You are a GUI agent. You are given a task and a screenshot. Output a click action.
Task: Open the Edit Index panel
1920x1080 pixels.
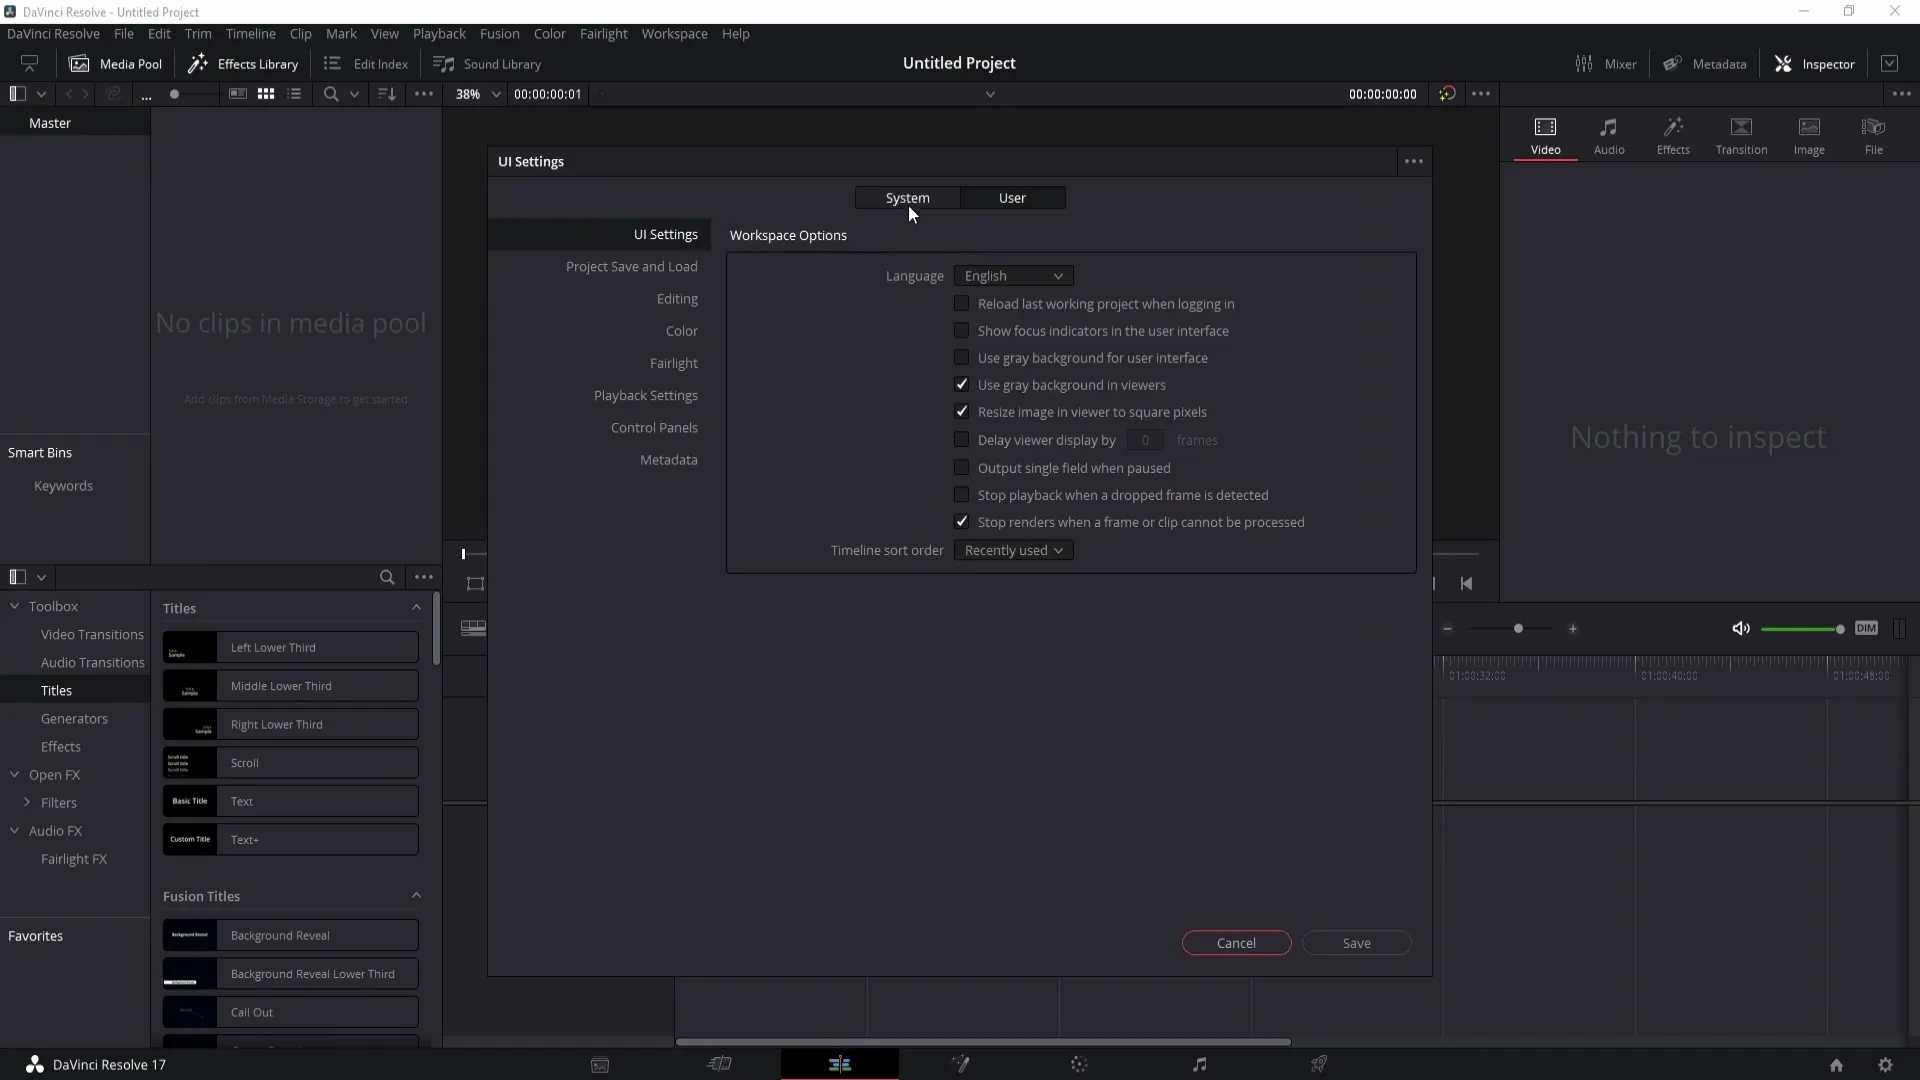click(x=366, y=64)
